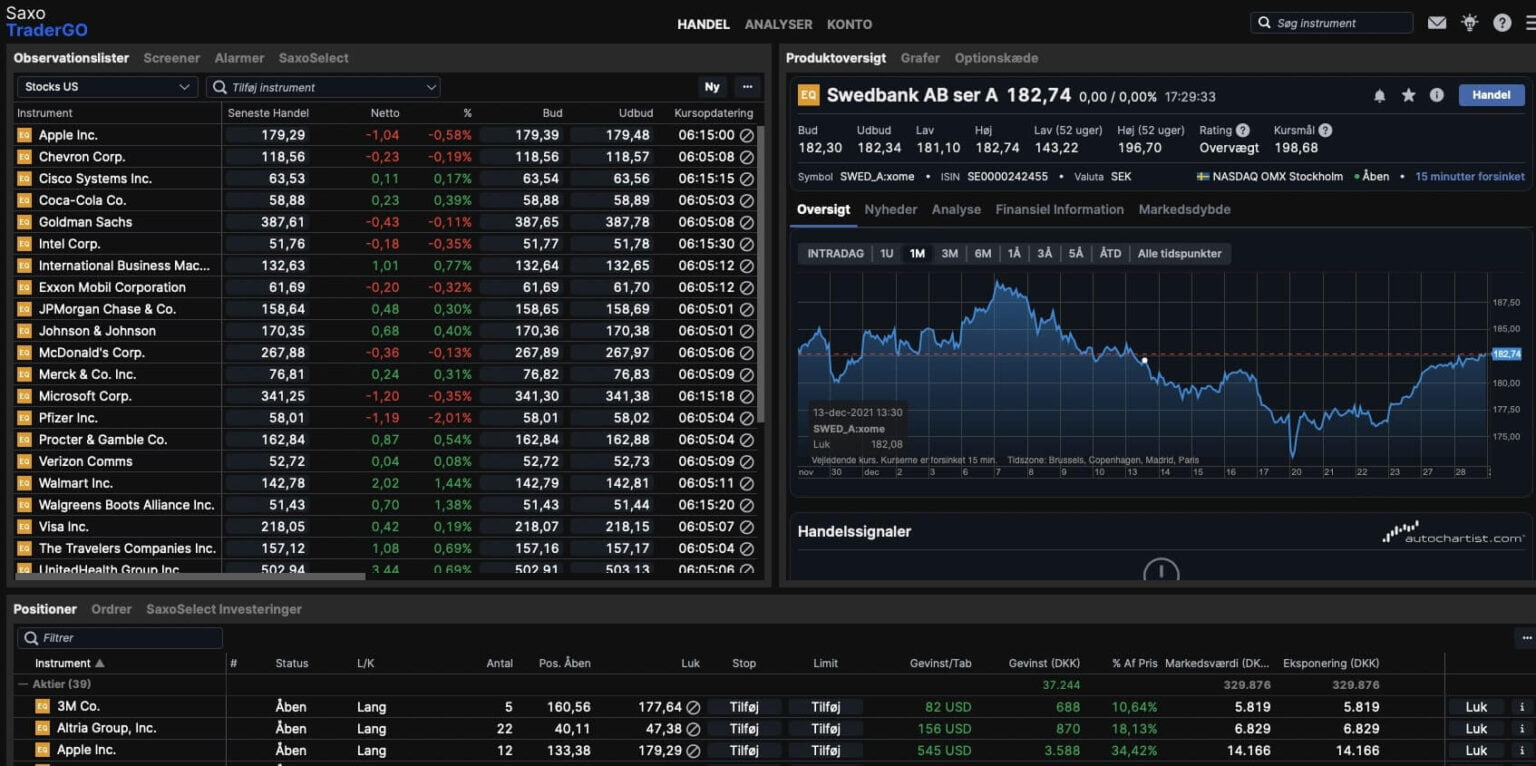
Task: Open the help question mark icon
Action: click(1502, 23)
